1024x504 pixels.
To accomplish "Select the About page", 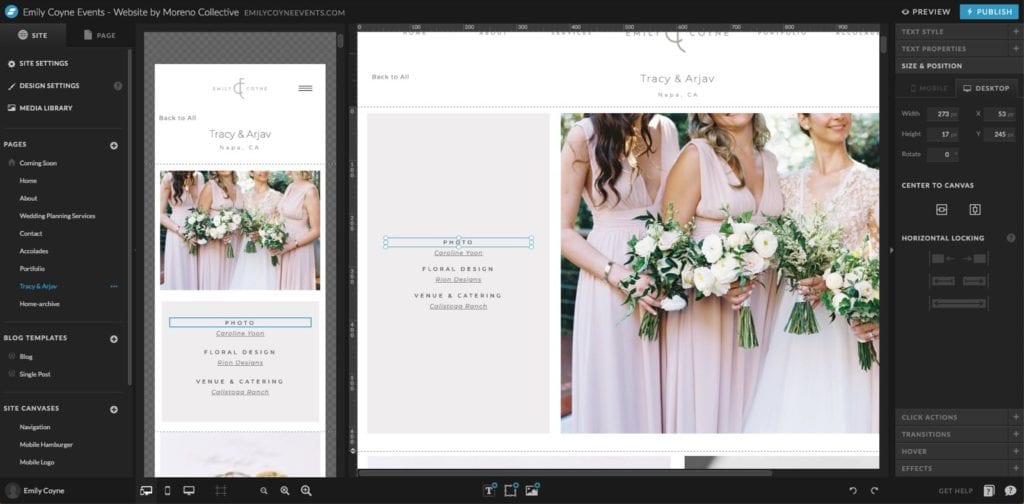I will pos(29,198).
